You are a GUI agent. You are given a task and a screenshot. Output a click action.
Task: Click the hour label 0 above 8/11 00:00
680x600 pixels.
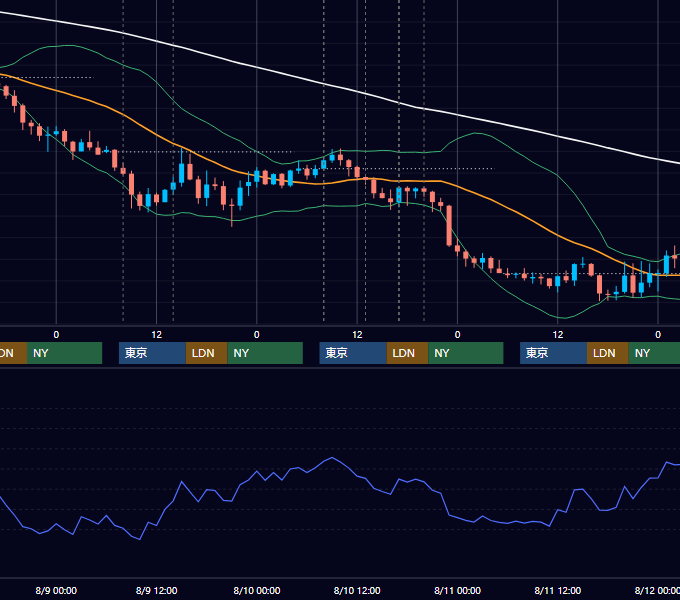point(458,335)
